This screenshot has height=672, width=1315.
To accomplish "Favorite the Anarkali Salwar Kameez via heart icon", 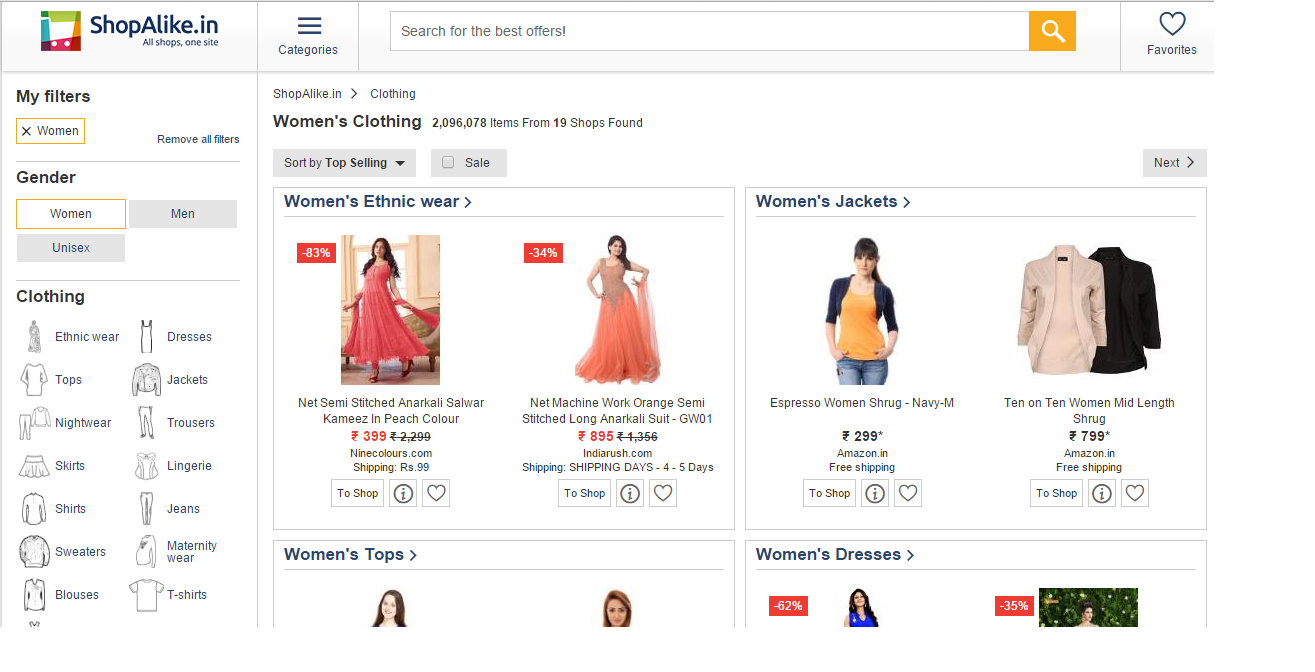I will 435,492.
